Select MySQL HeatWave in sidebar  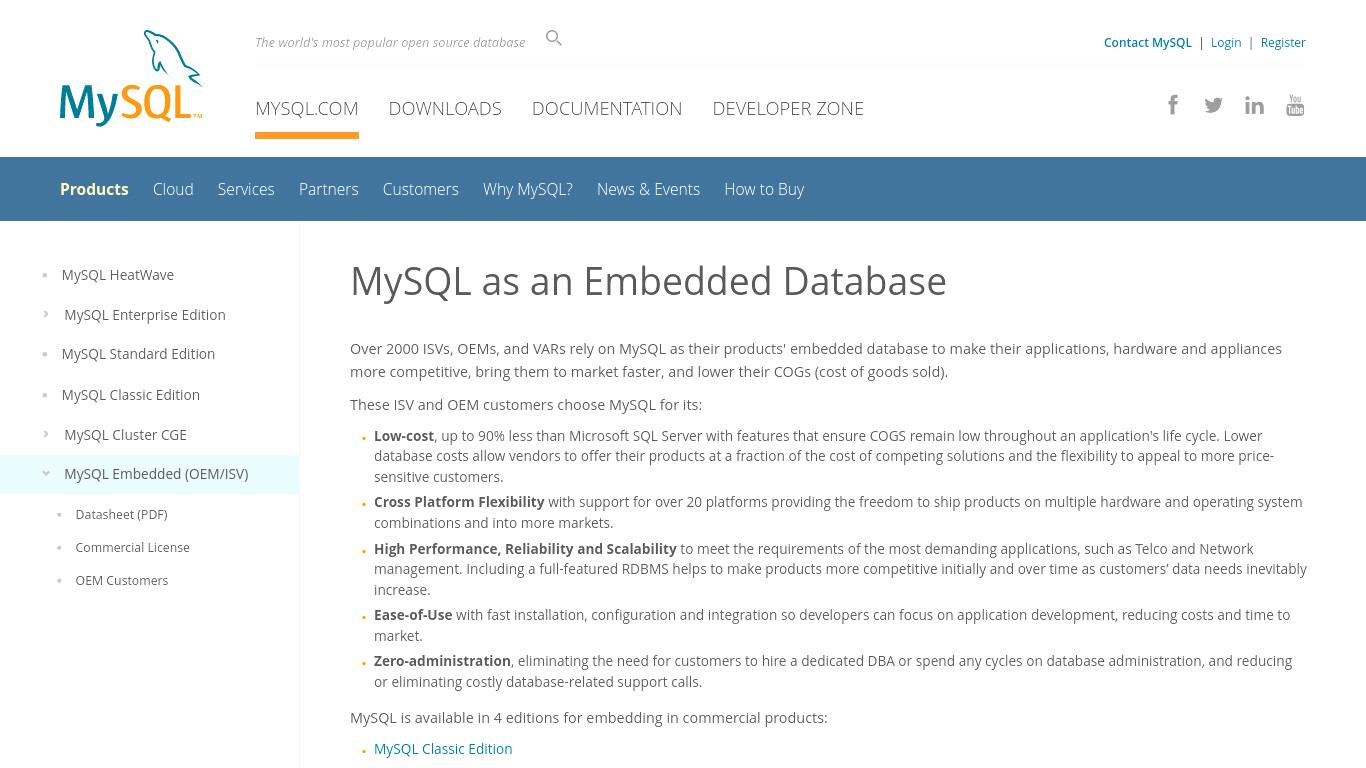117,274
